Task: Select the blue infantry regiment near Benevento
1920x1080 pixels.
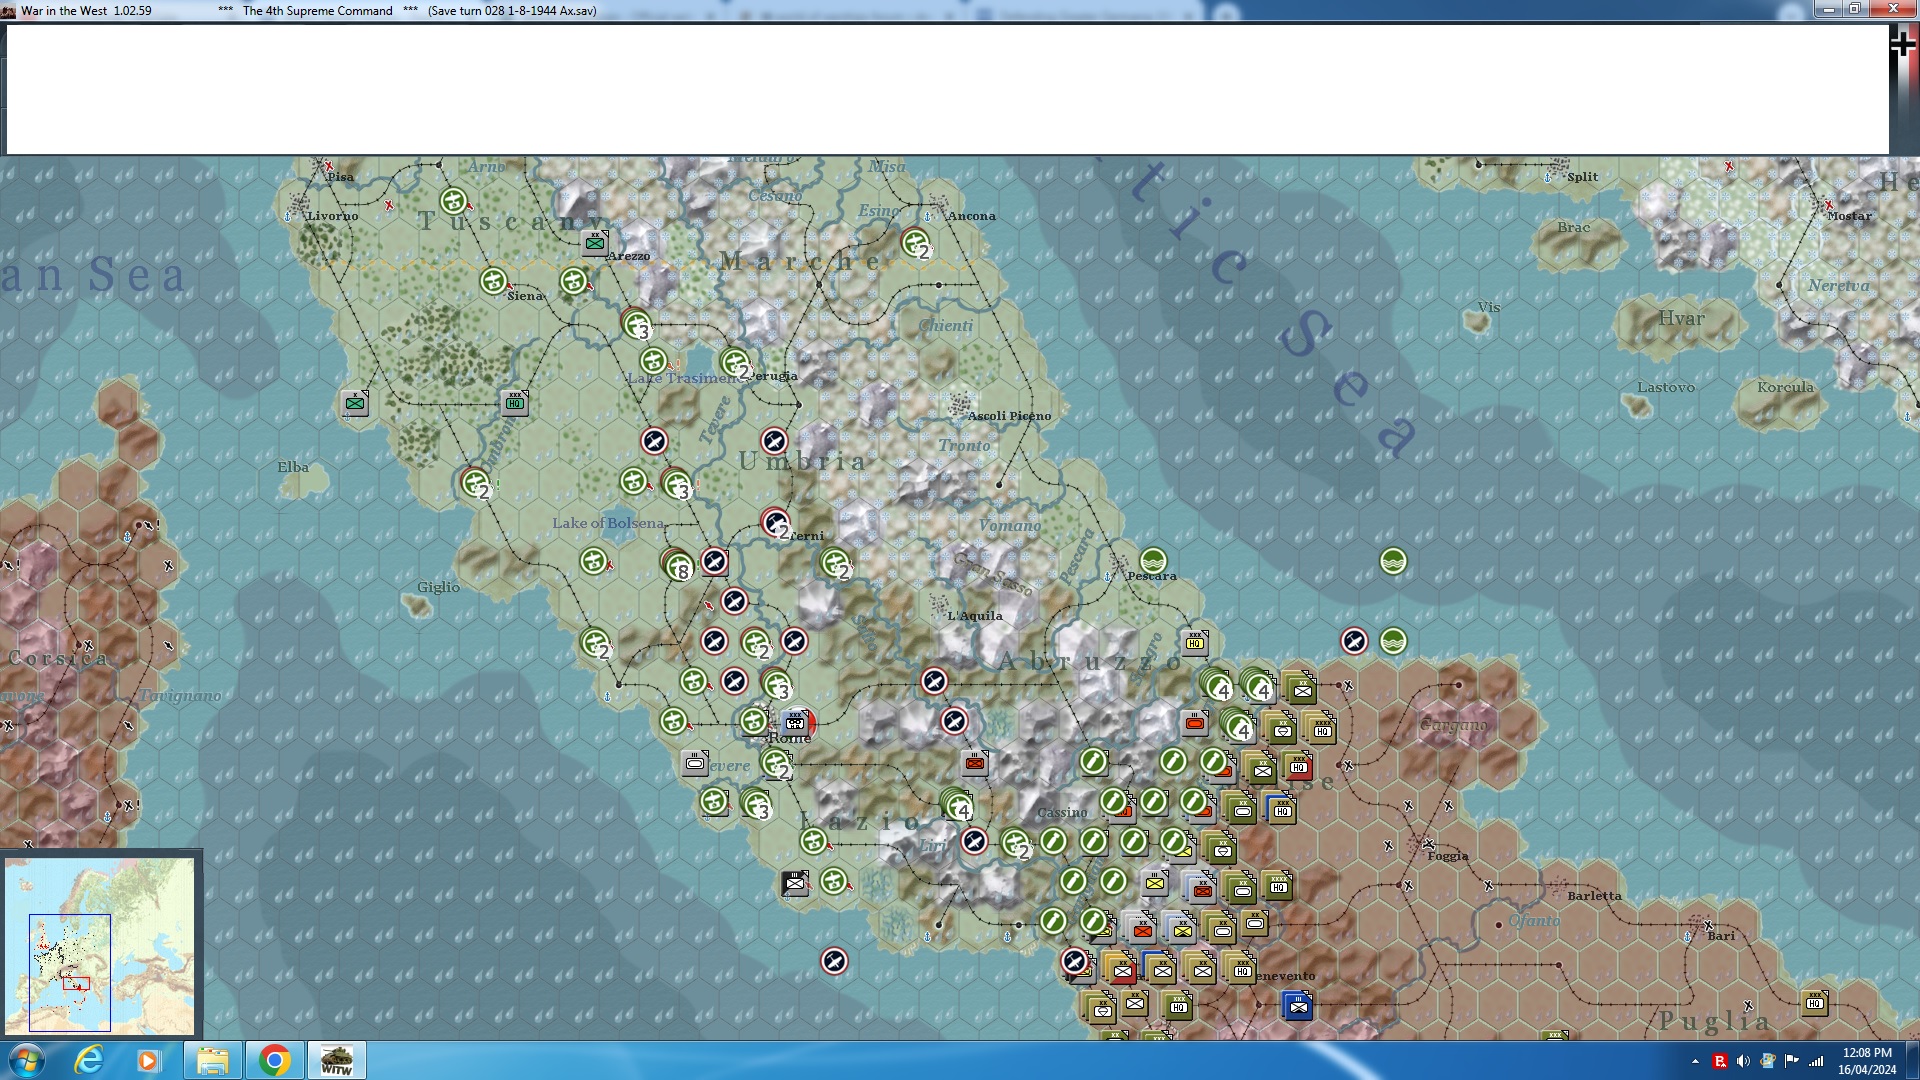Action: point(1298,1006)
